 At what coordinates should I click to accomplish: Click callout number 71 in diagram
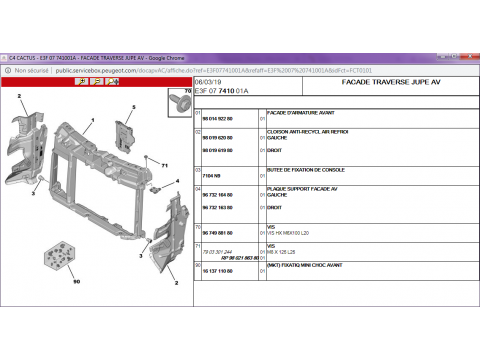[x=165, y=165]
